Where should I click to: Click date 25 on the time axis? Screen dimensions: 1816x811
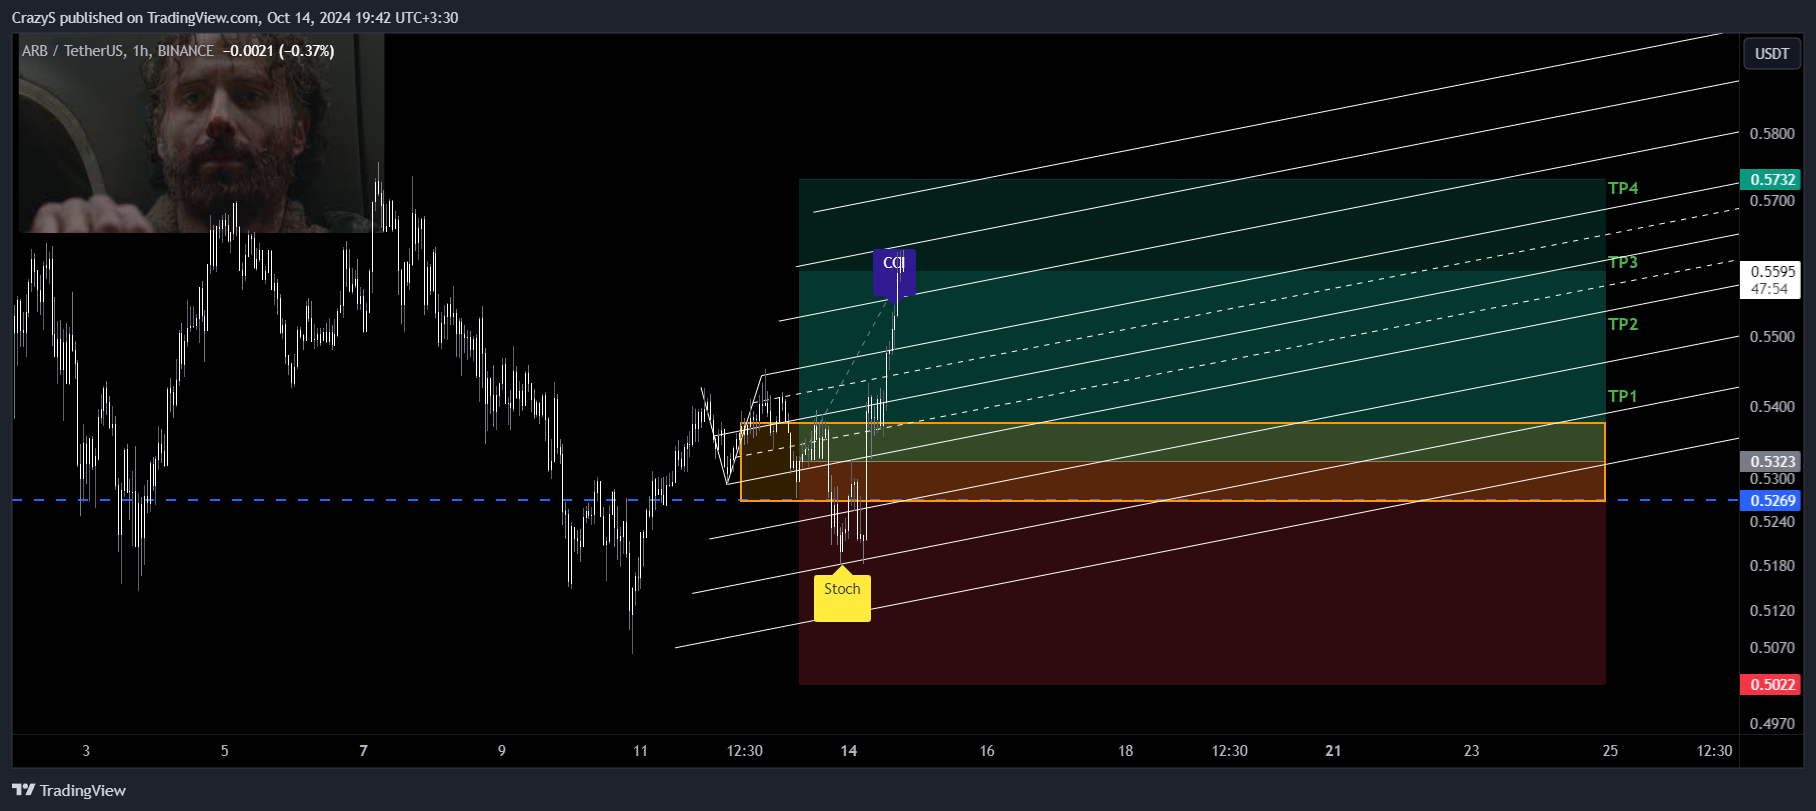[1610, 751]
